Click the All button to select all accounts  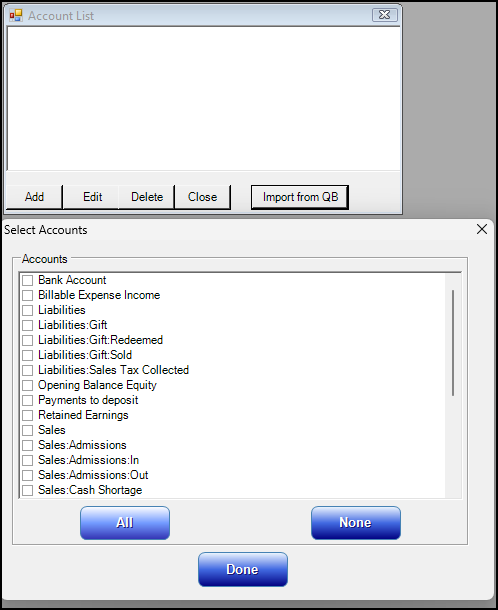click(x=125, y=523)
